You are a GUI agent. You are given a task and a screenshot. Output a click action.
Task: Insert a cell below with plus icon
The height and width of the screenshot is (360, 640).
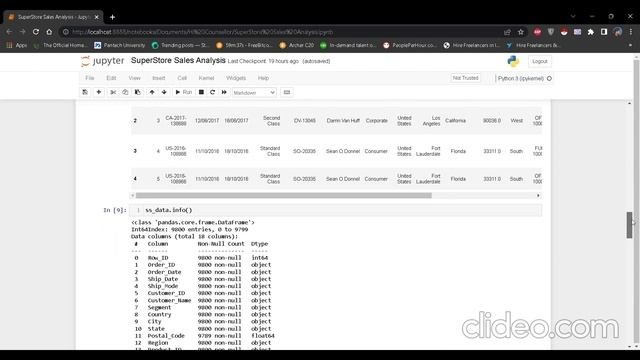(99, 92)
